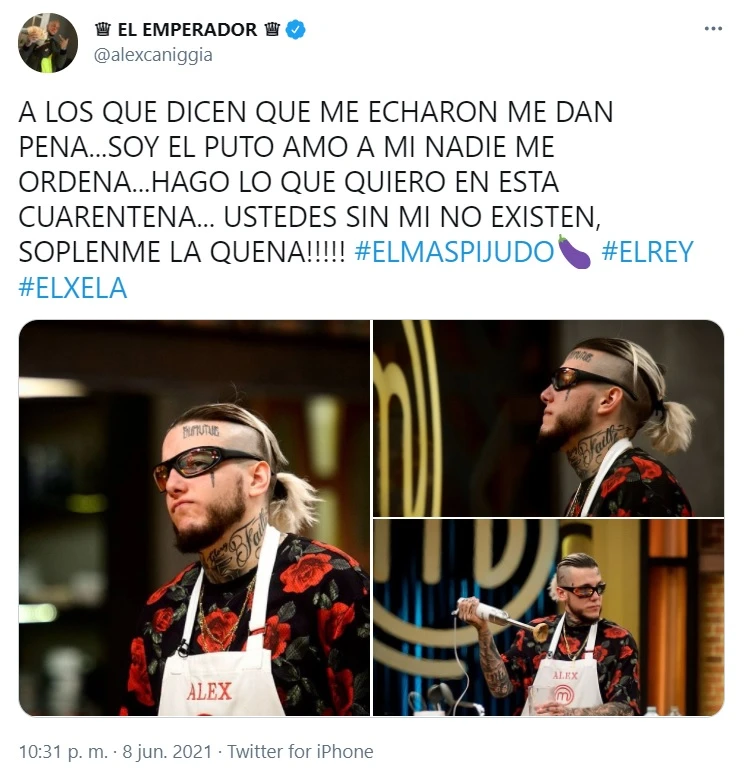Image resolution: width=744 pixels, height=782 pixels.
Task: Enlarge the large left photo of Alex
Action: [x=194, y=518]
